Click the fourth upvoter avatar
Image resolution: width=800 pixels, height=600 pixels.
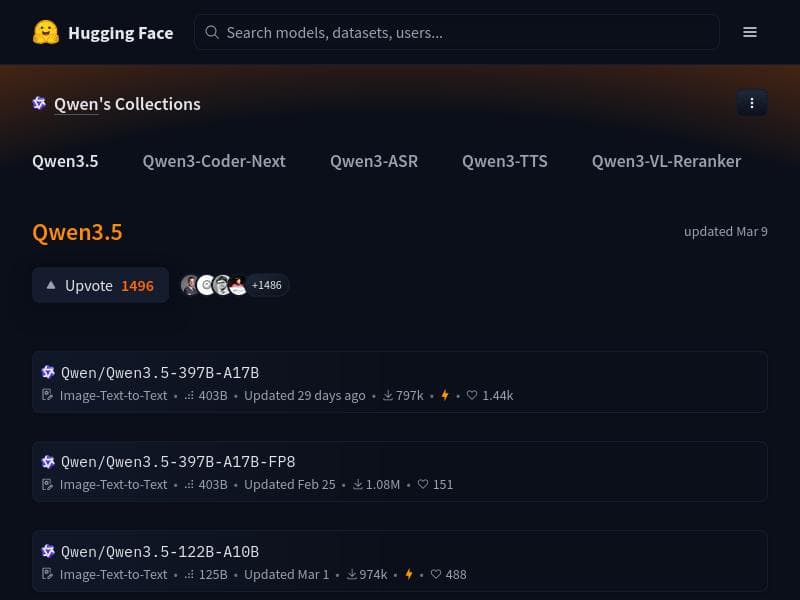(x=238, y=285)
